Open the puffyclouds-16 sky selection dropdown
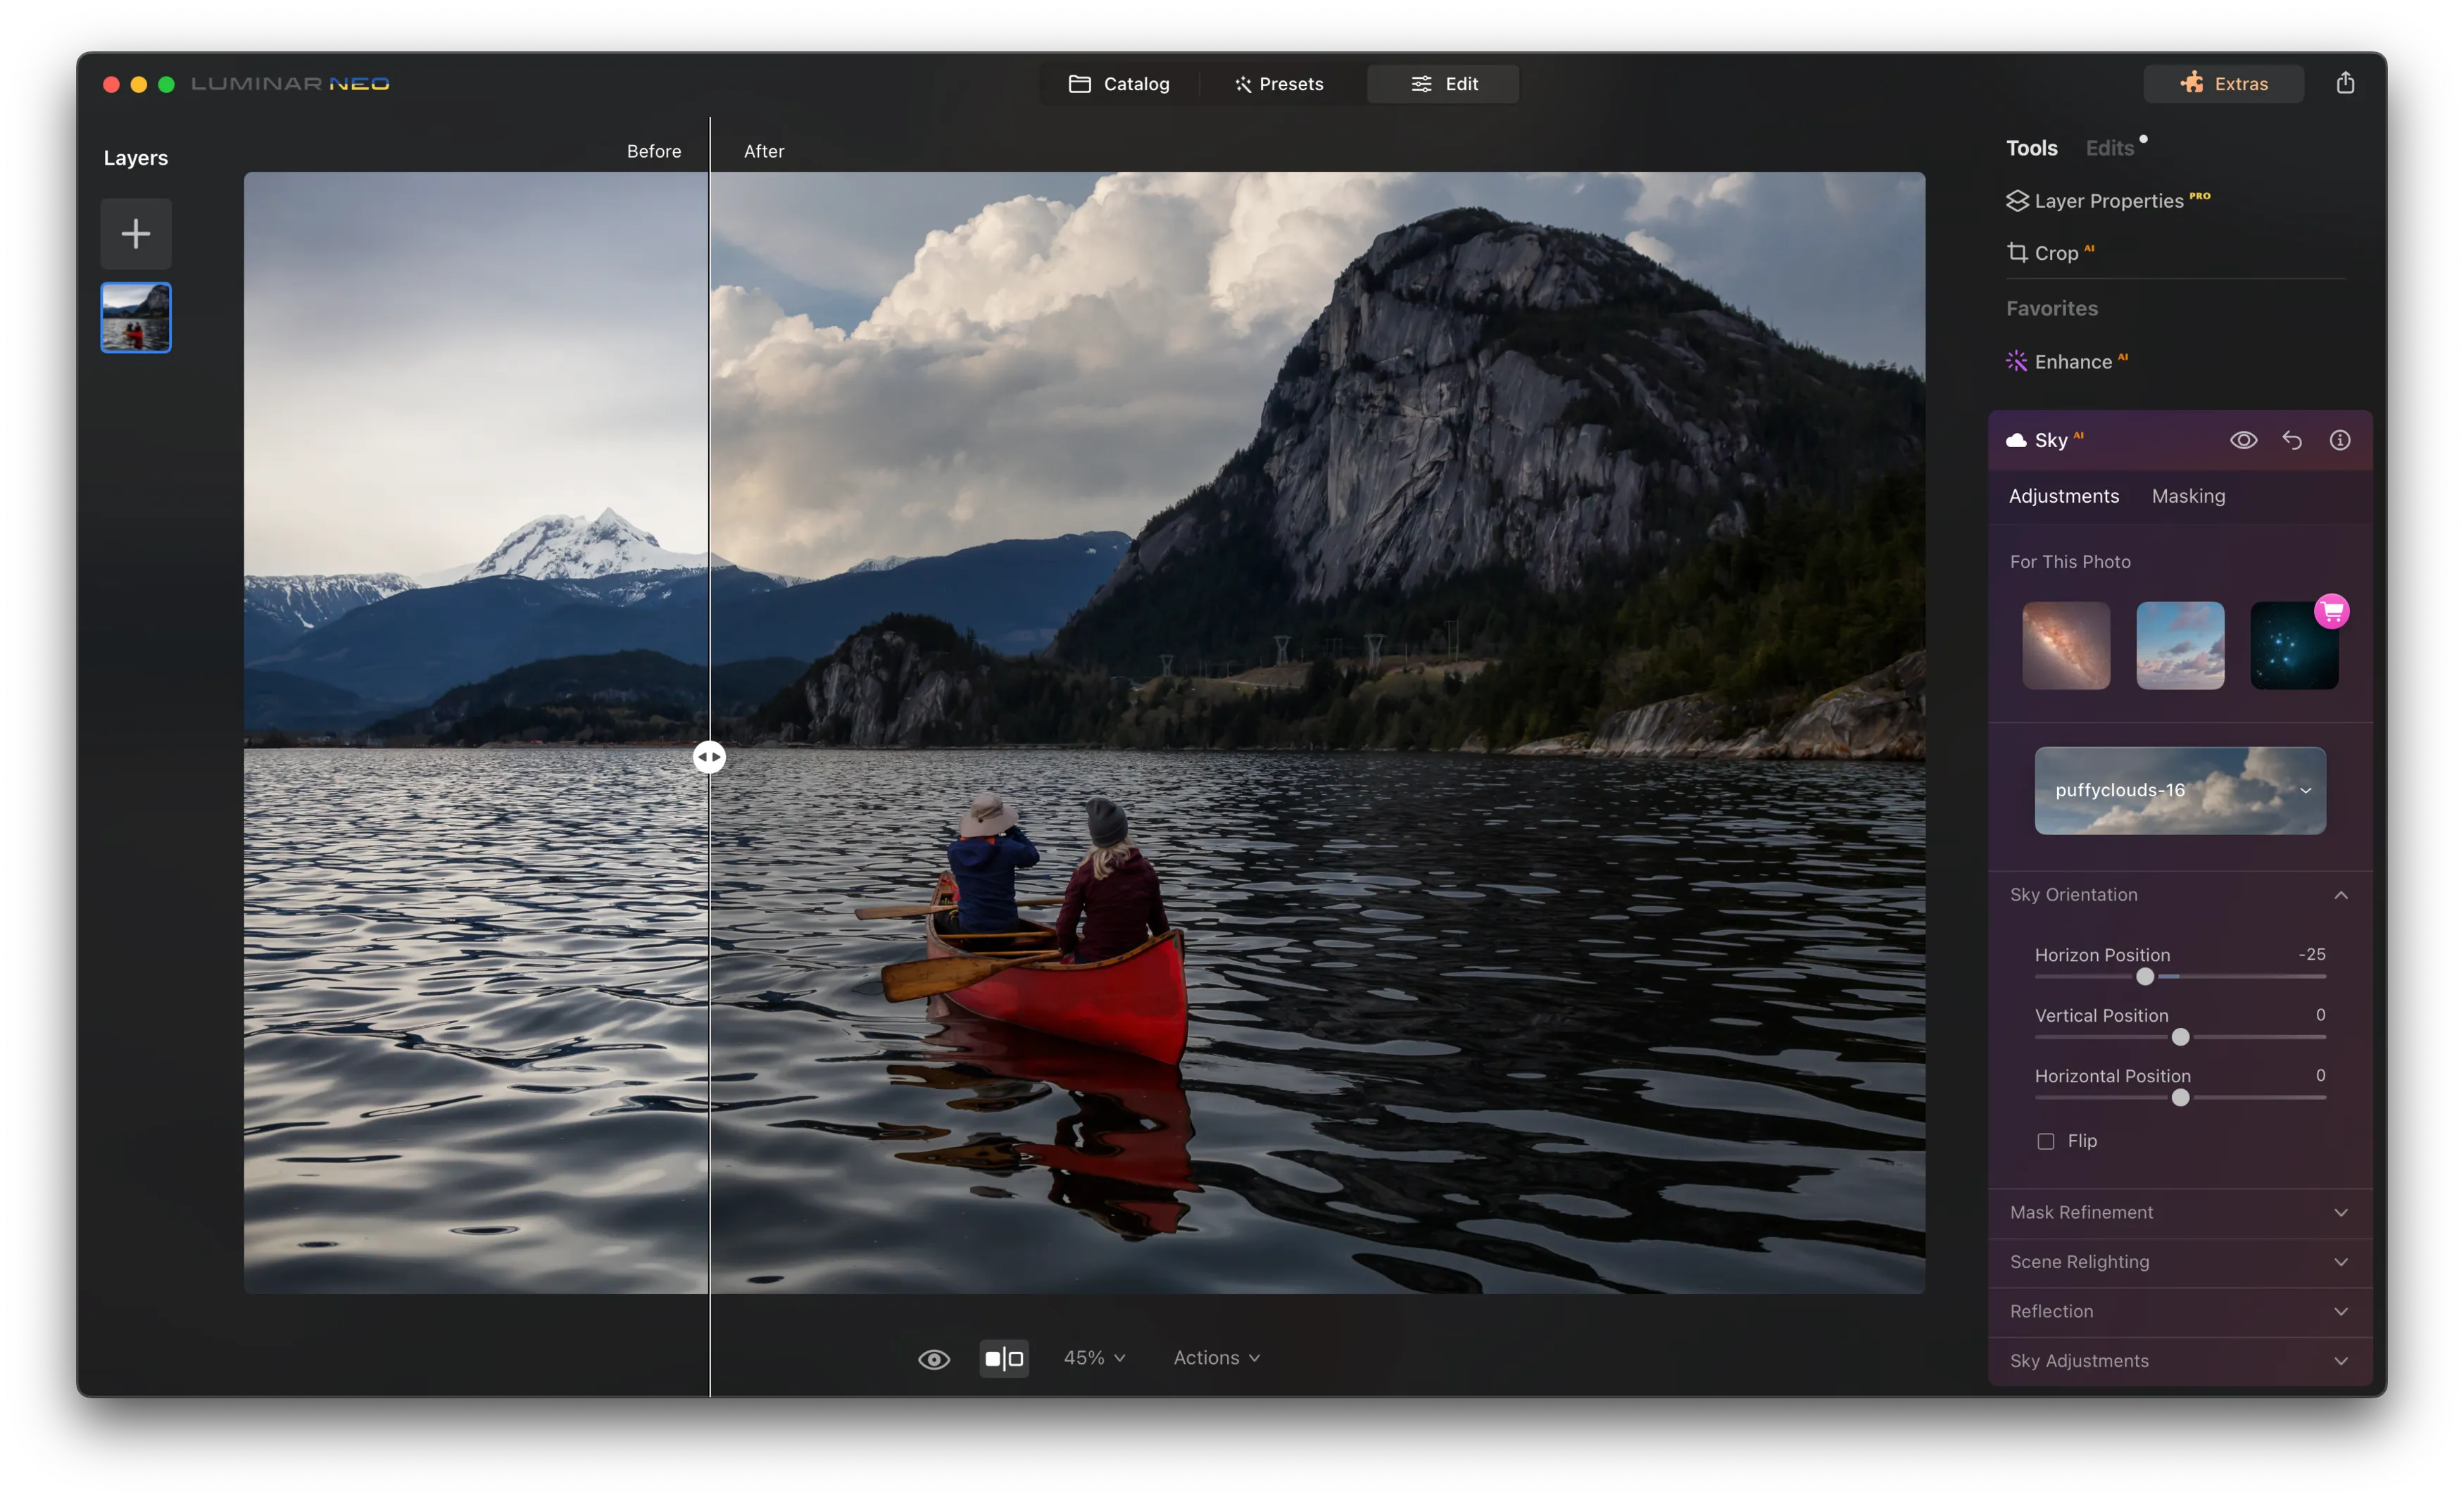The width and height of the screenshot is (2464, 1499). tap(2180, 790)
